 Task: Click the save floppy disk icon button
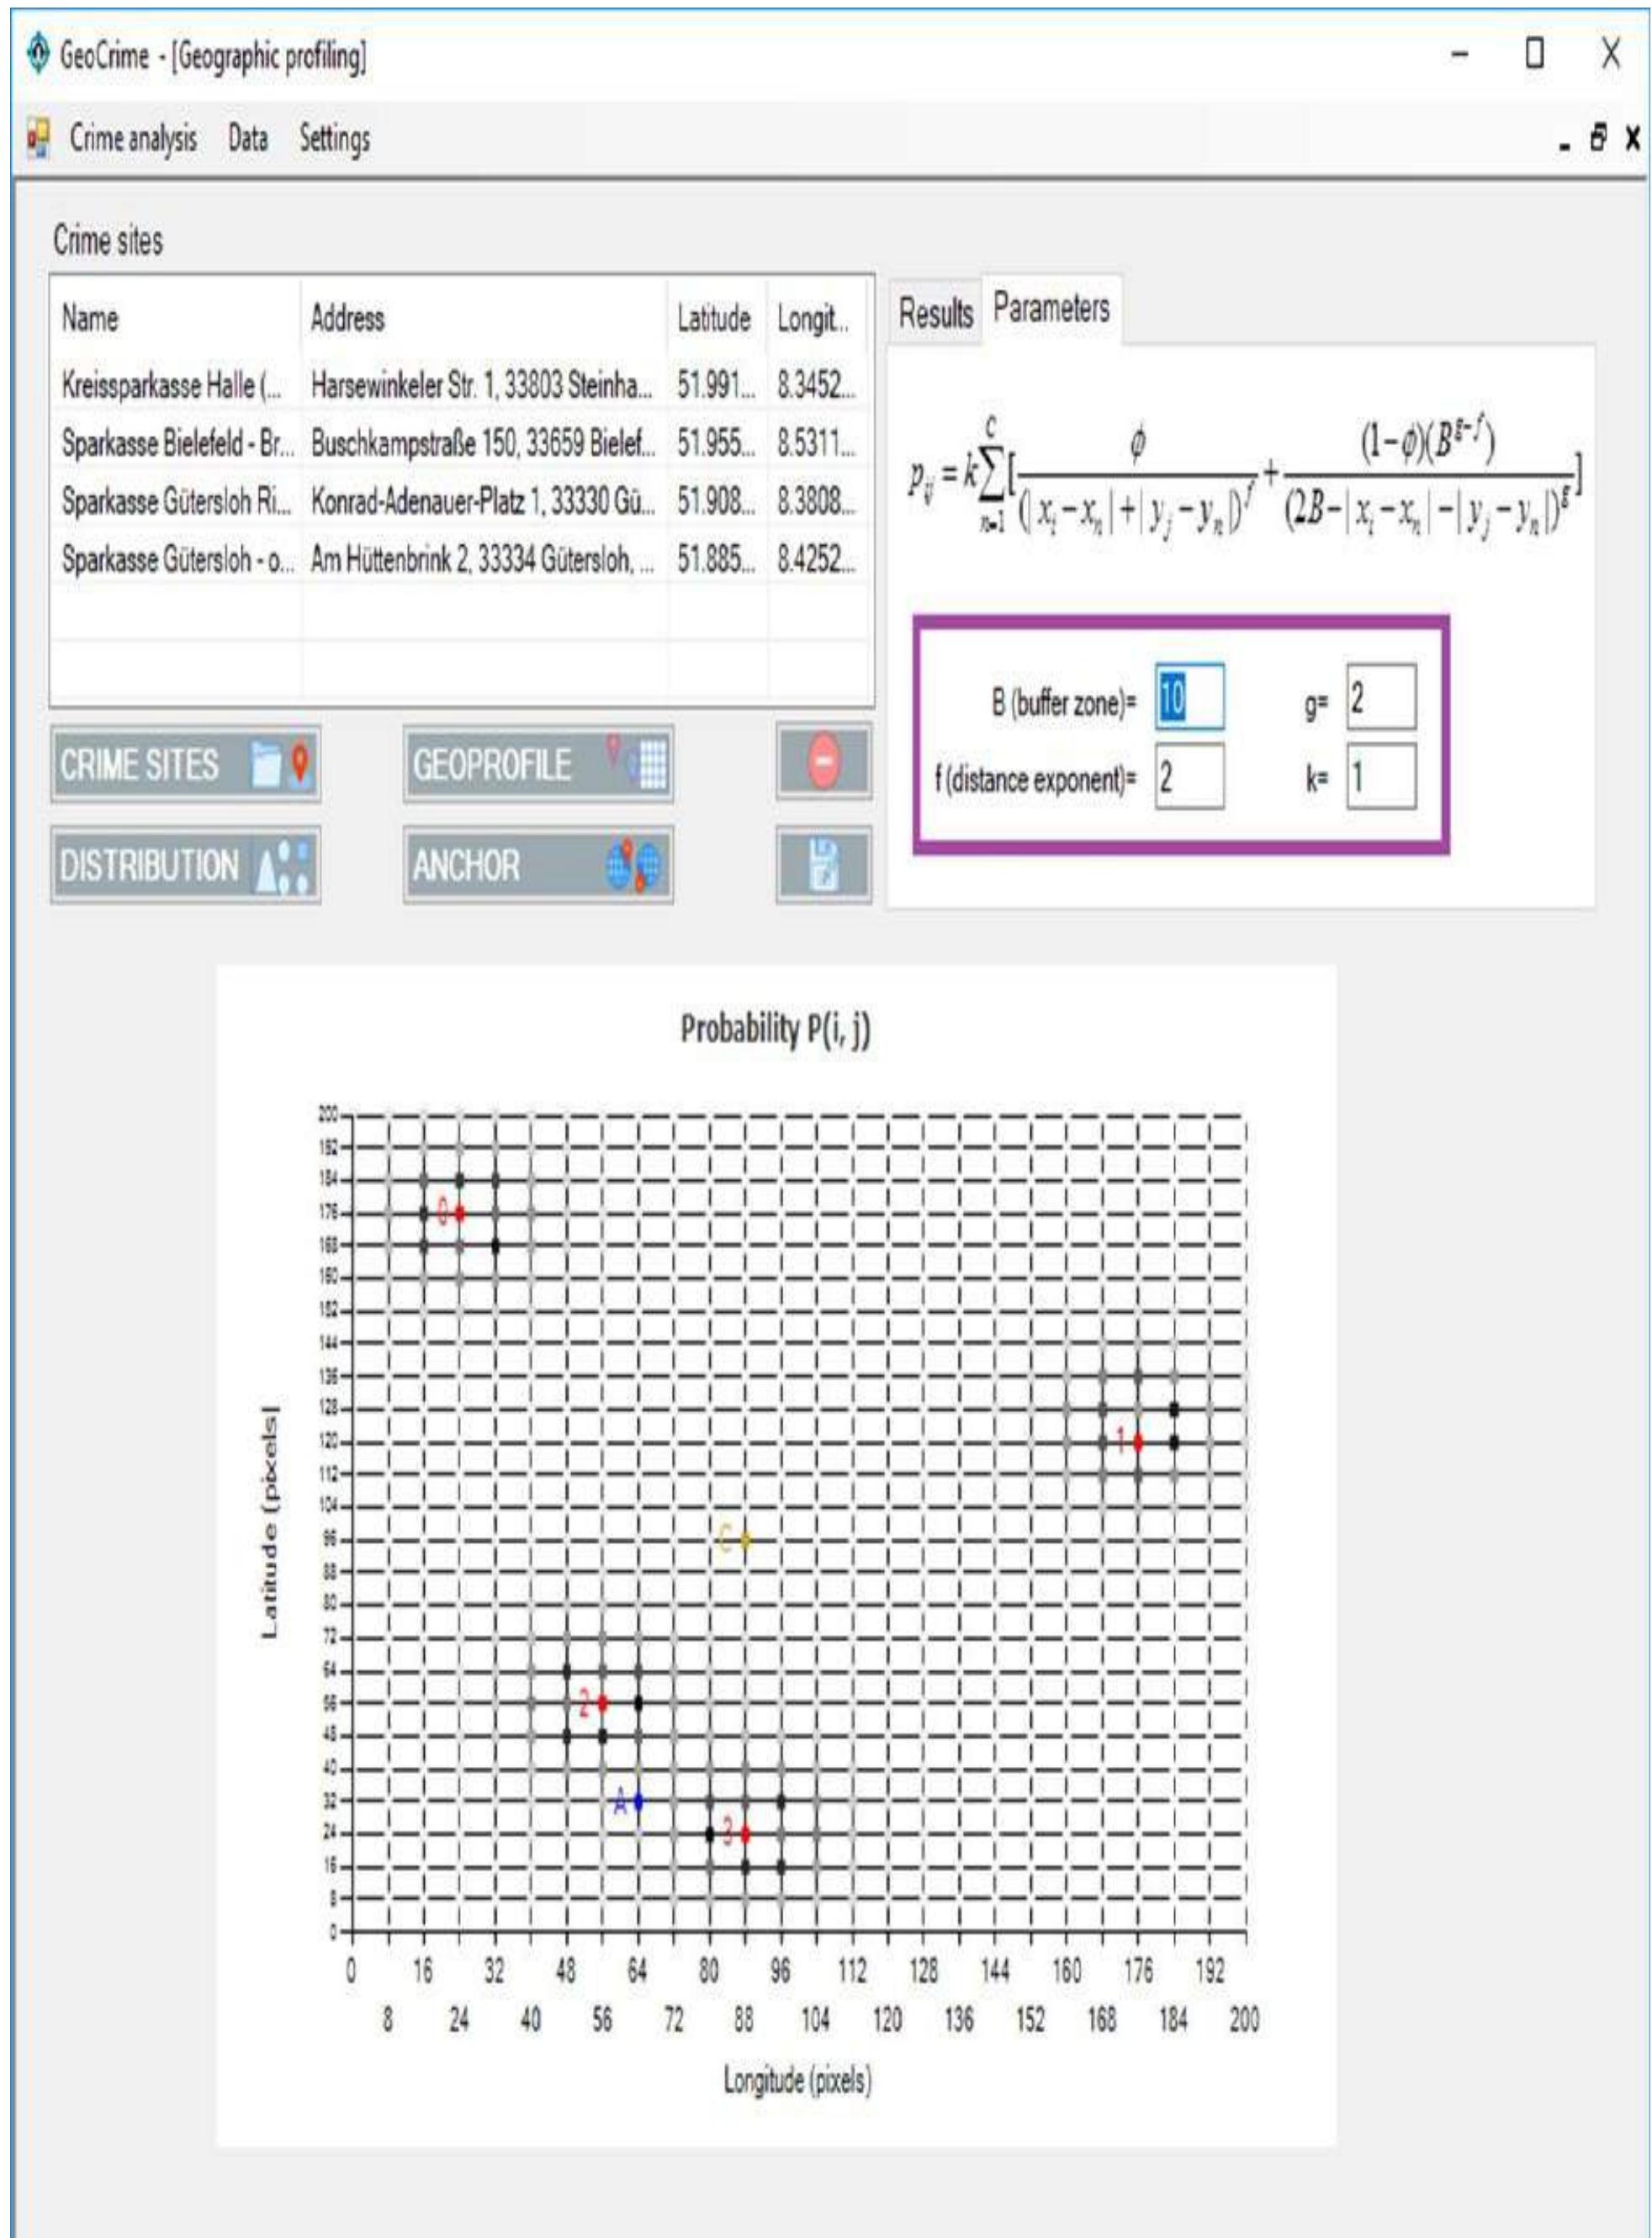(823, 865)
